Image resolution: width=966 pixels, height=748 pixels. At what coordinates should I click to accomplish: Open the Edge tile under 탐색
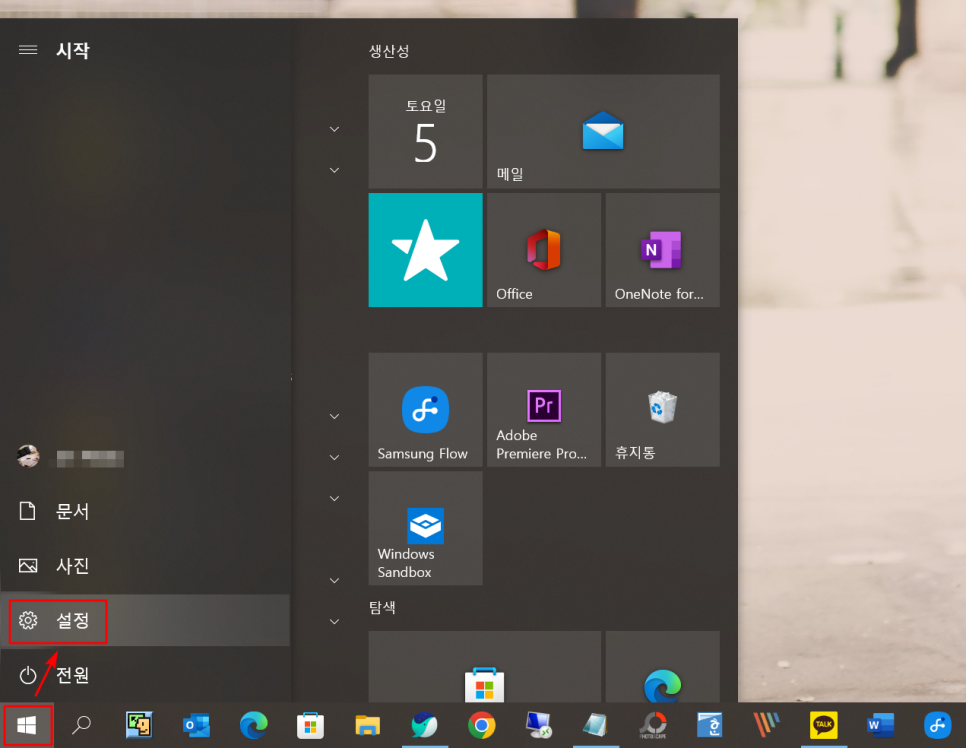[662, 667]
